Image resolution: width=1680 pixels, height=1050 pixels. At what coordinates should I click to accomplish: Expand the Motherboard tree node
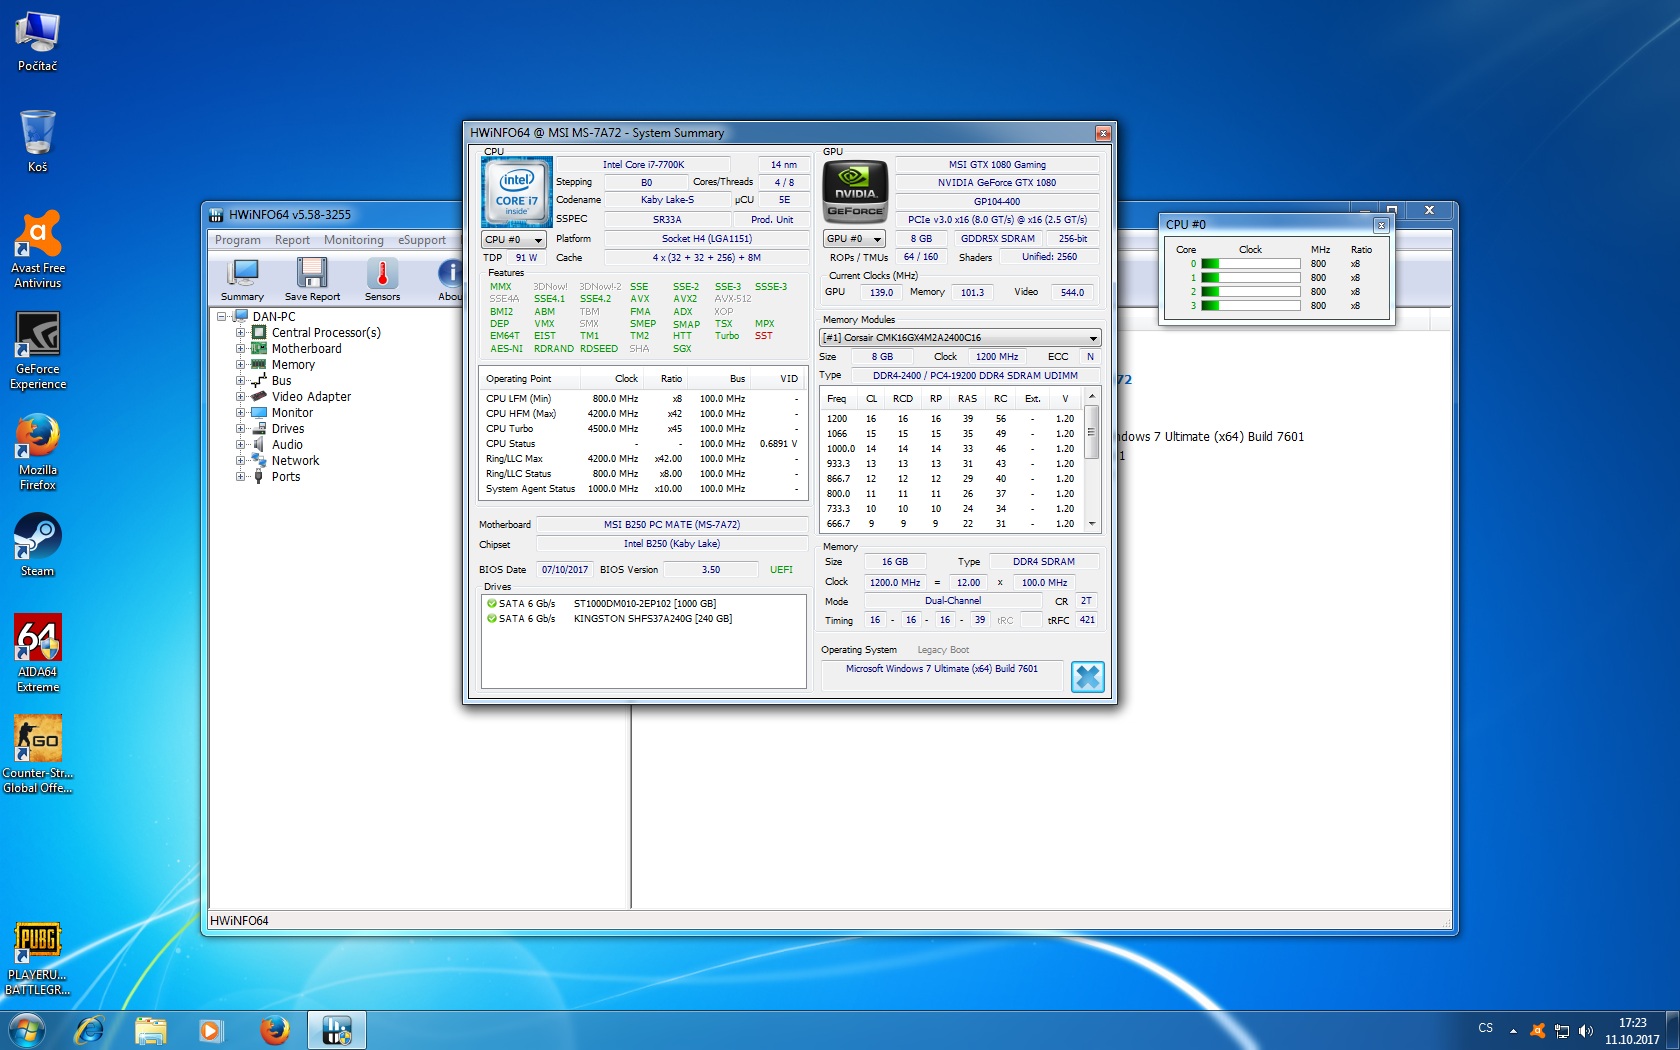click(x=240, y=349)
